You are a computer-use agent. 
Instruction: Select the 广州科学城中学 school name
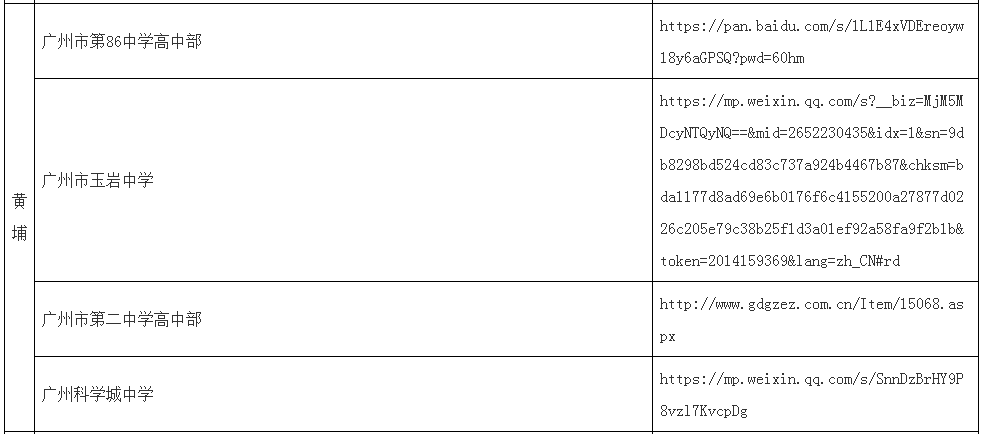point(97,394)
